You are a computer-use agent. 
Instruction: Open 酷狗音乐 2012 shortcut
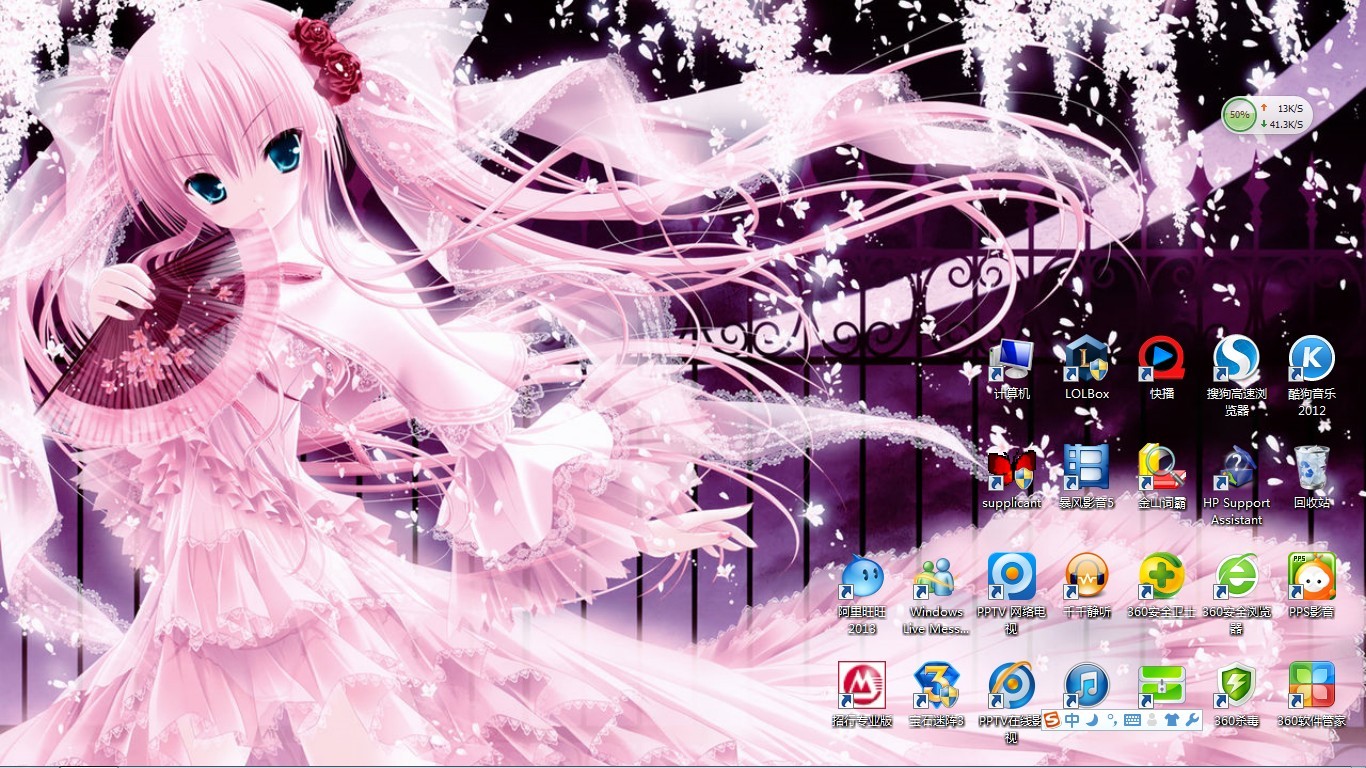pos(1311,377)
